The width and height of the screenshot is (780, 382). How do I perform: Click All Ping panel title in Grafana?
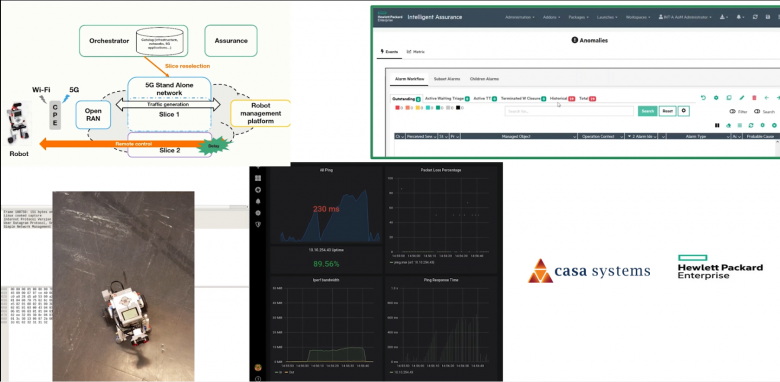click(326, 170)
